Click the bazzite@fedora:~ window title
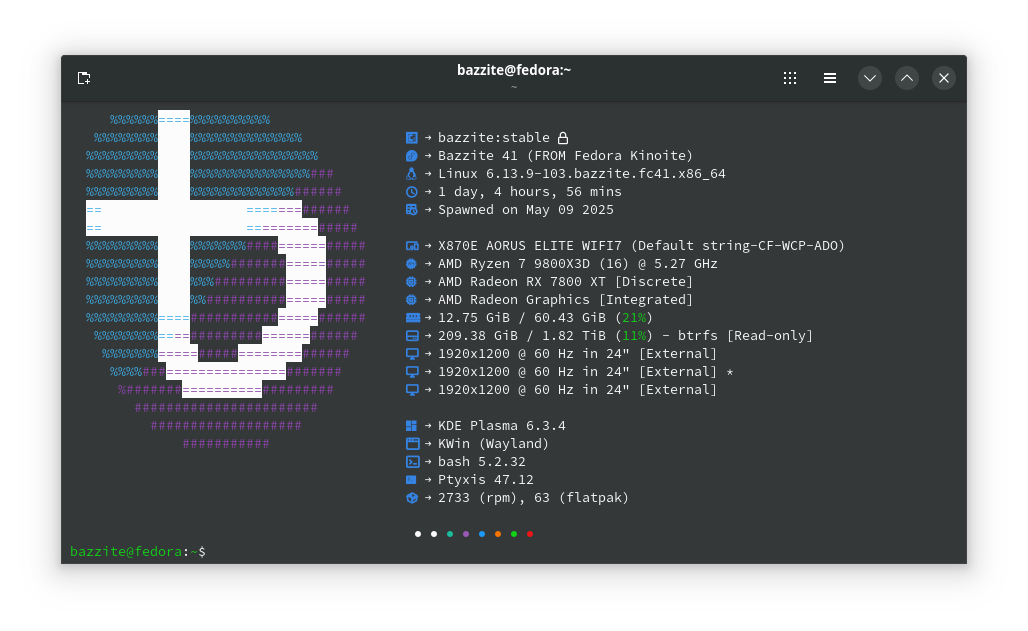 coord(514,70)
